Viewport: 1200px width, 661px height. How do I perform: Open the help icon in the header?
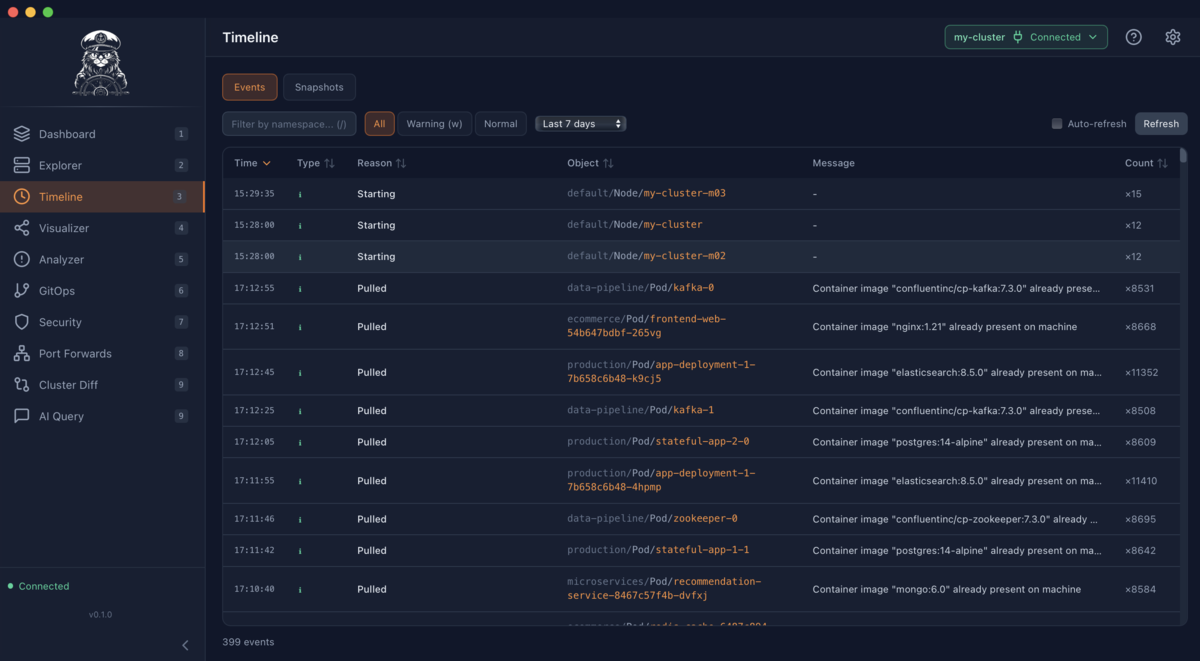coord(1133,36)
